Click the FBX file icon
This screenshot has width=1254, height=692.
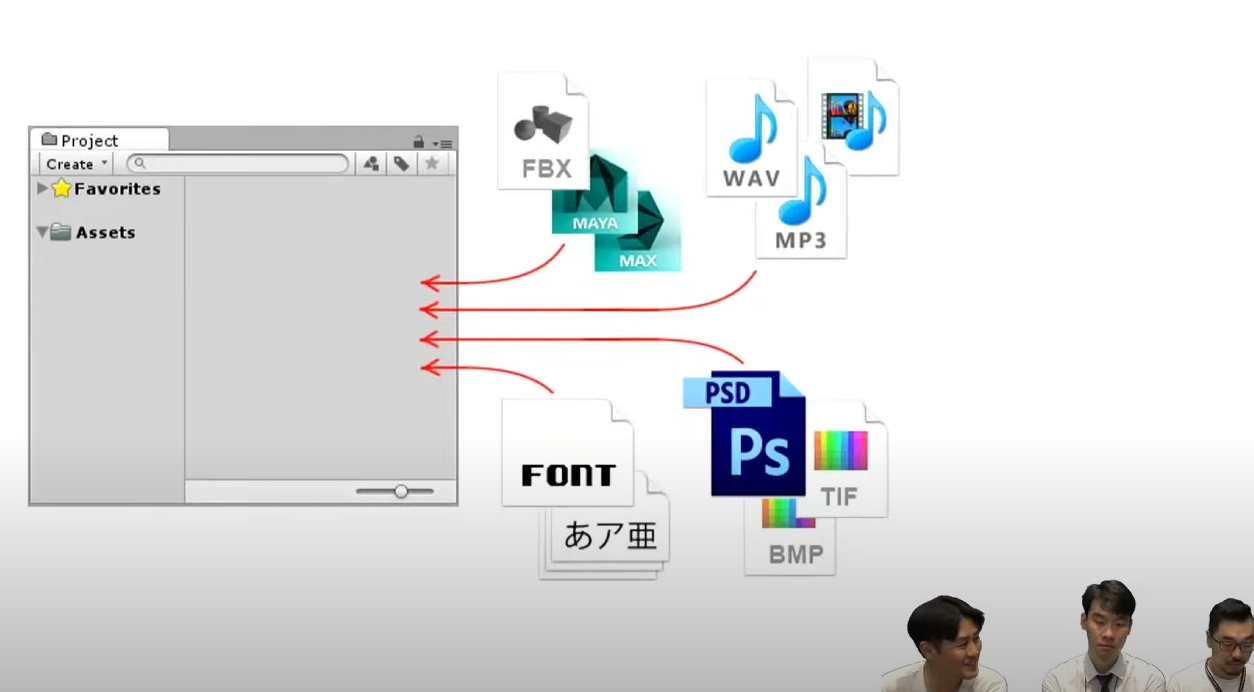[x=543, y=130]
